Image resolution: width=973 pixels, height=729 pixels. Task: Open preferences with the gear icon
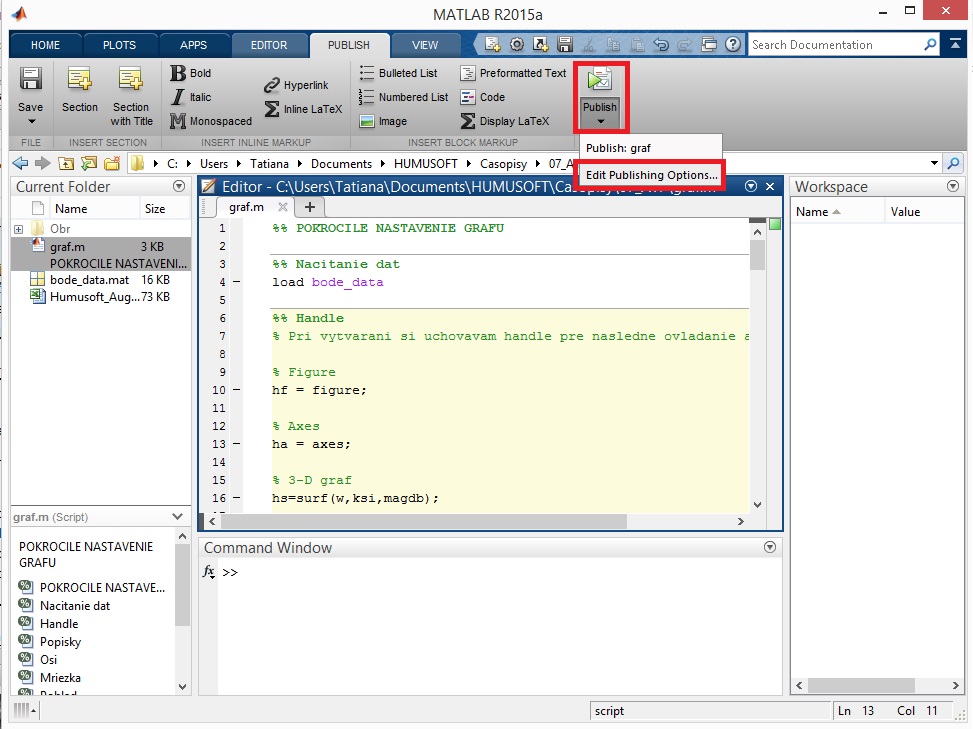[517, 44]
